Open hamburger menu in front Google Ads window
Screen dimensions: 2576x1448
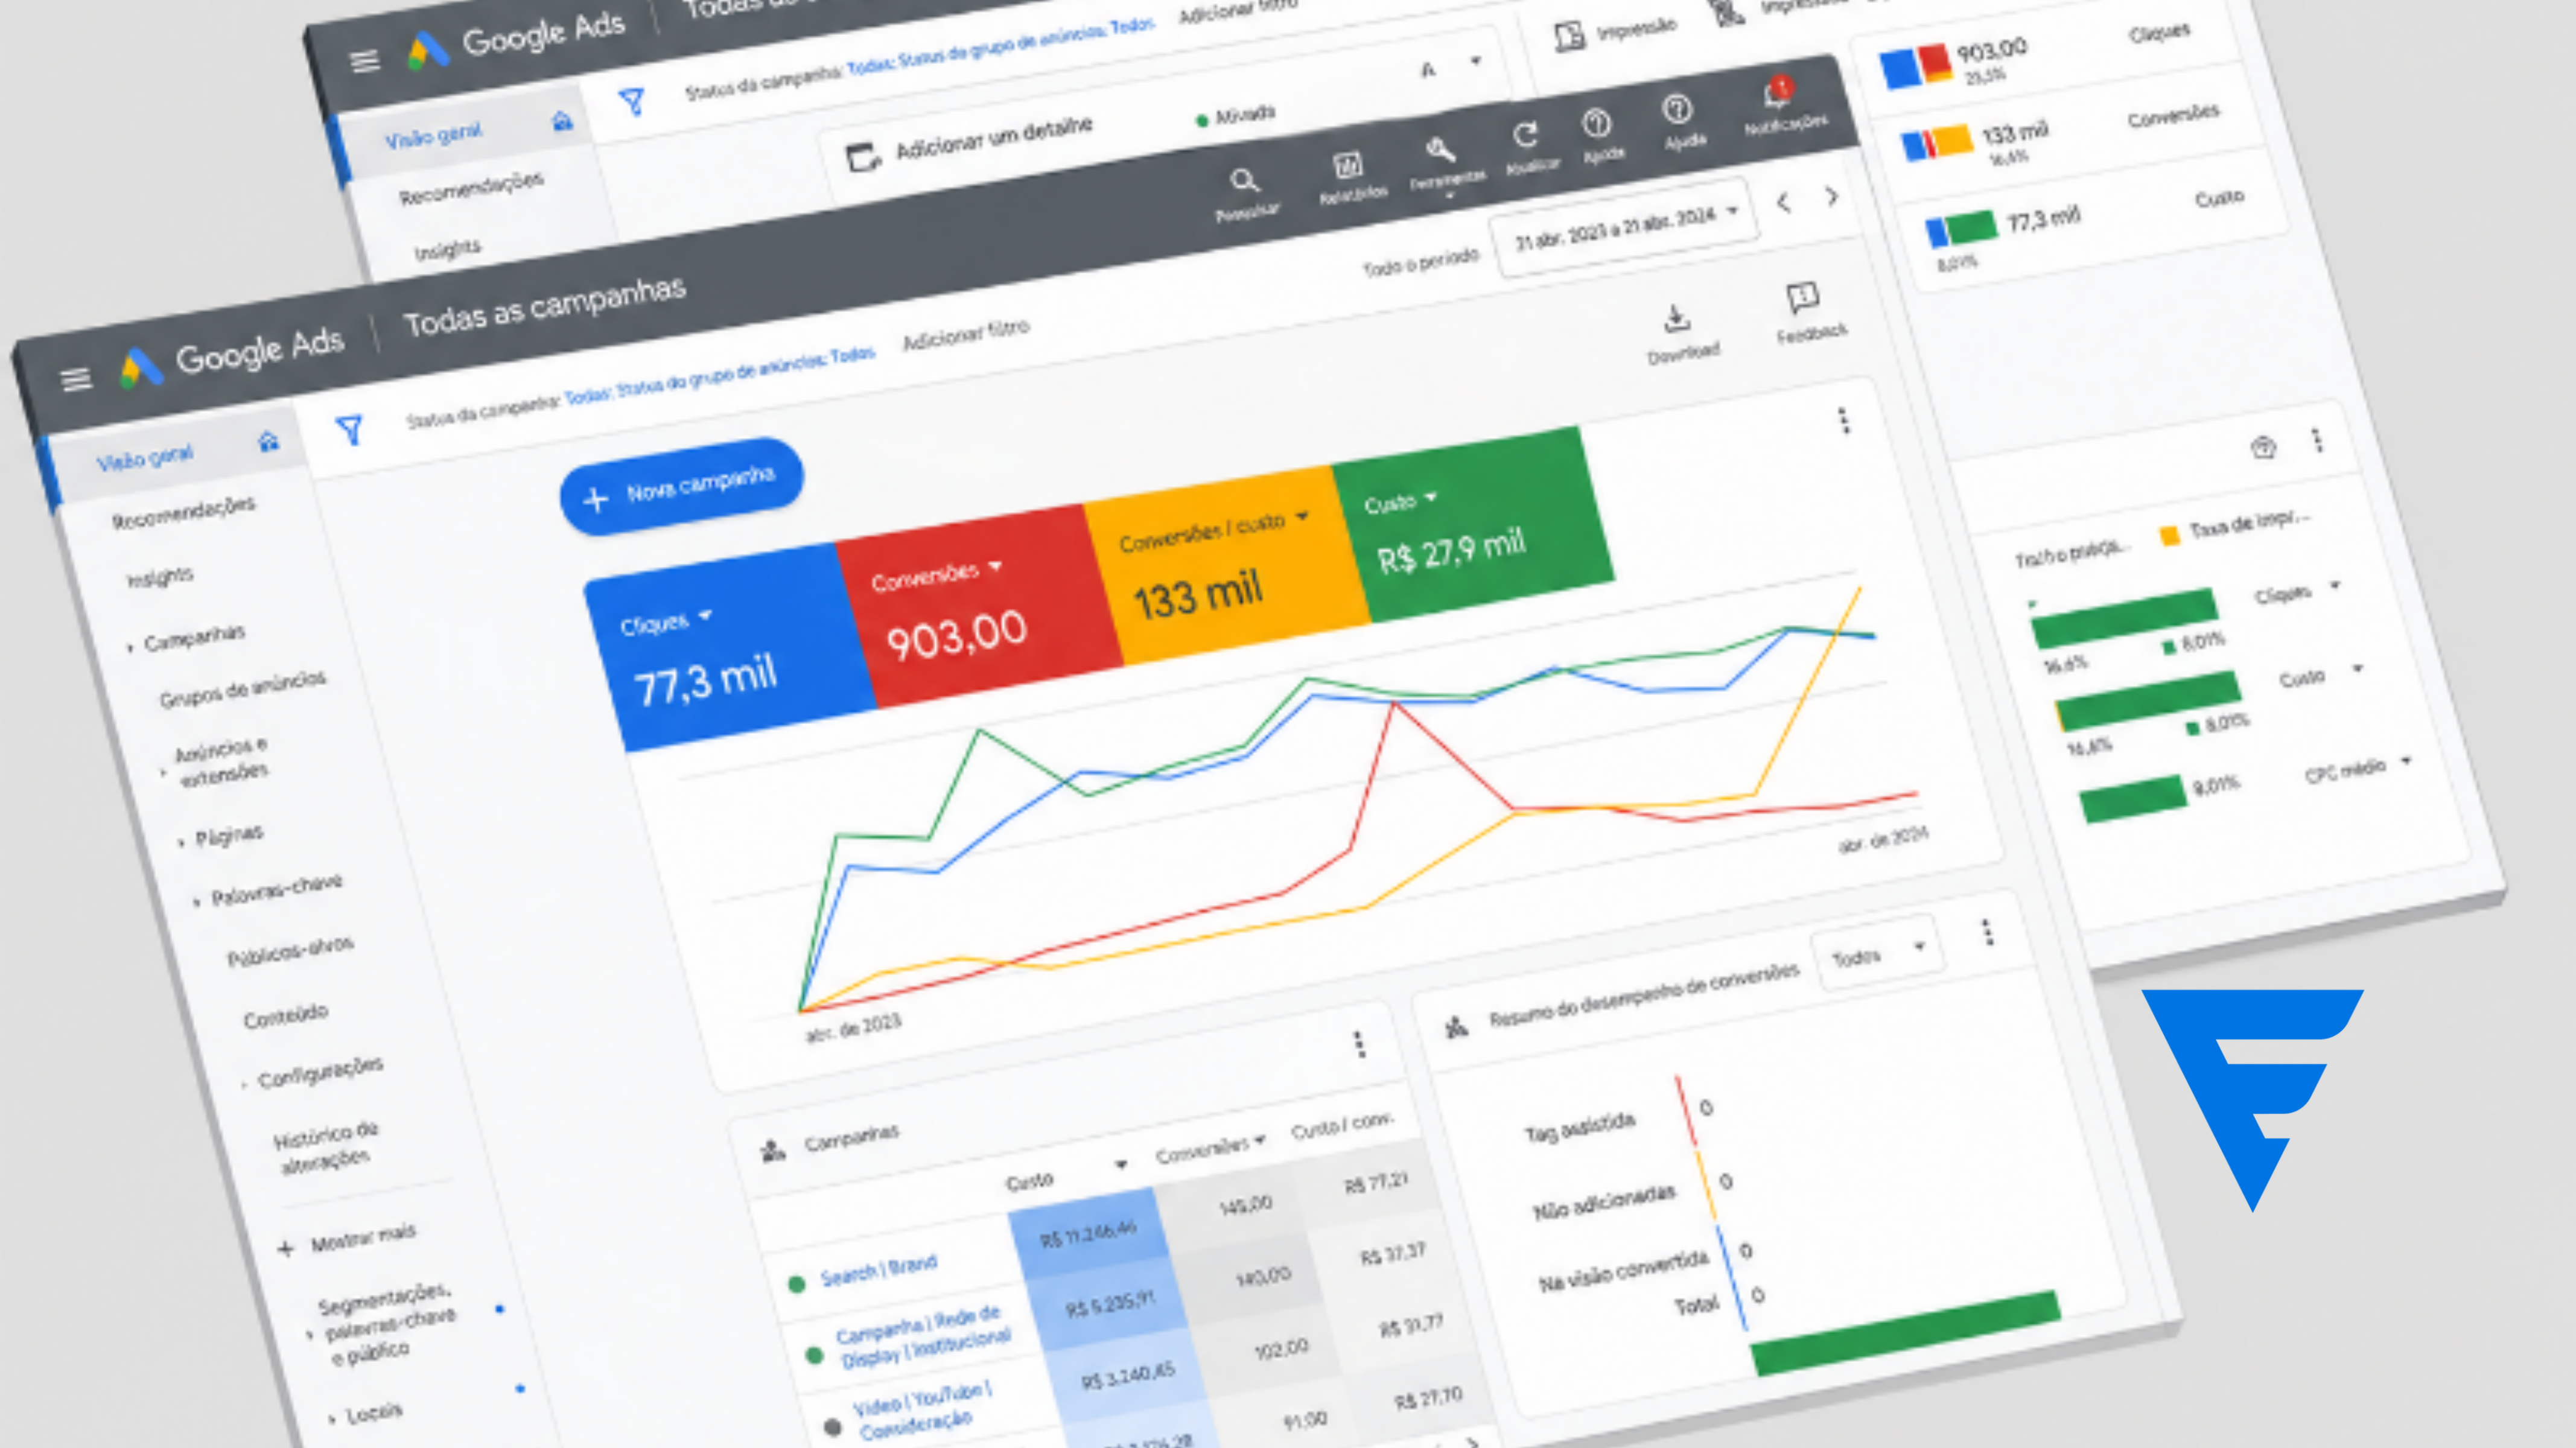tap(76, 379)
